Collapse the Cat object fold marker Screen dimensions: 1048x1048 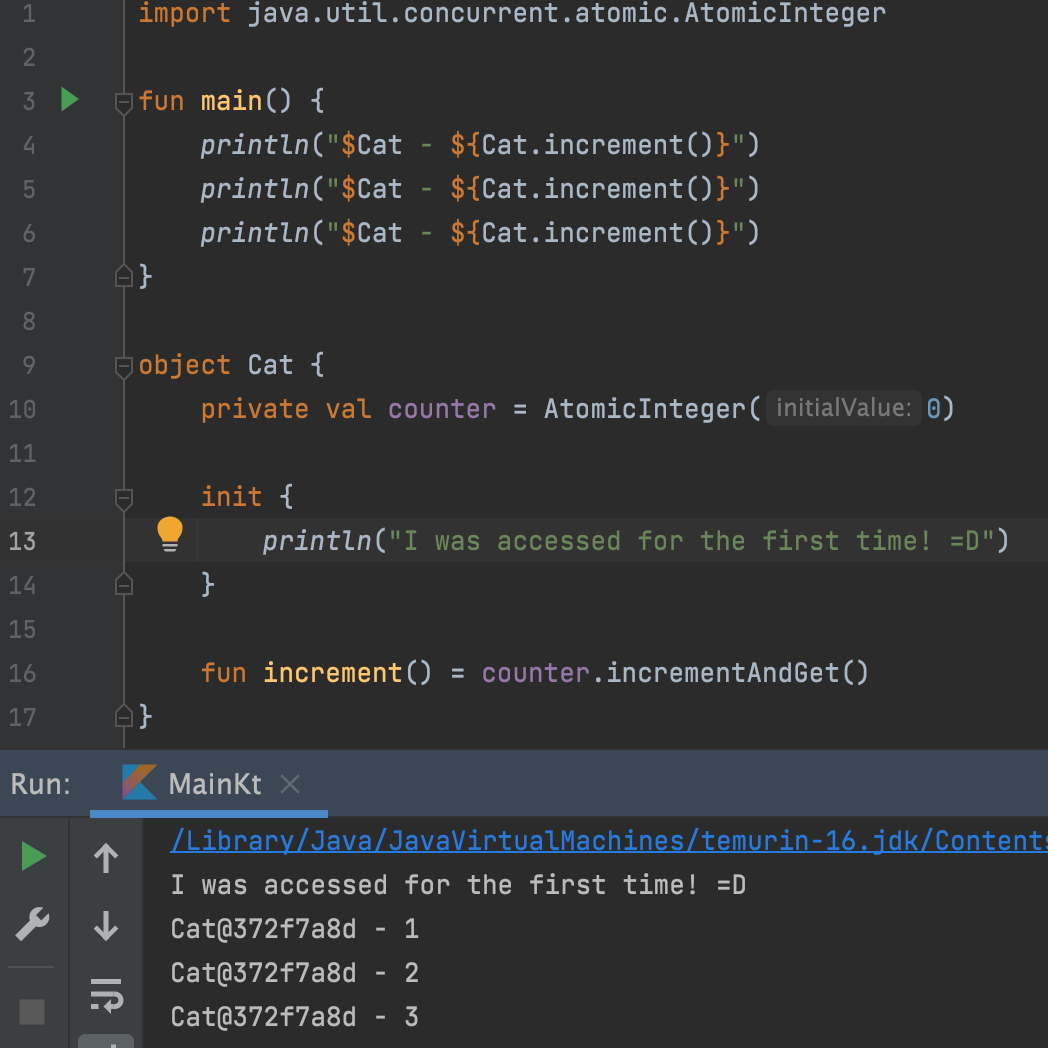coord(123,366)
